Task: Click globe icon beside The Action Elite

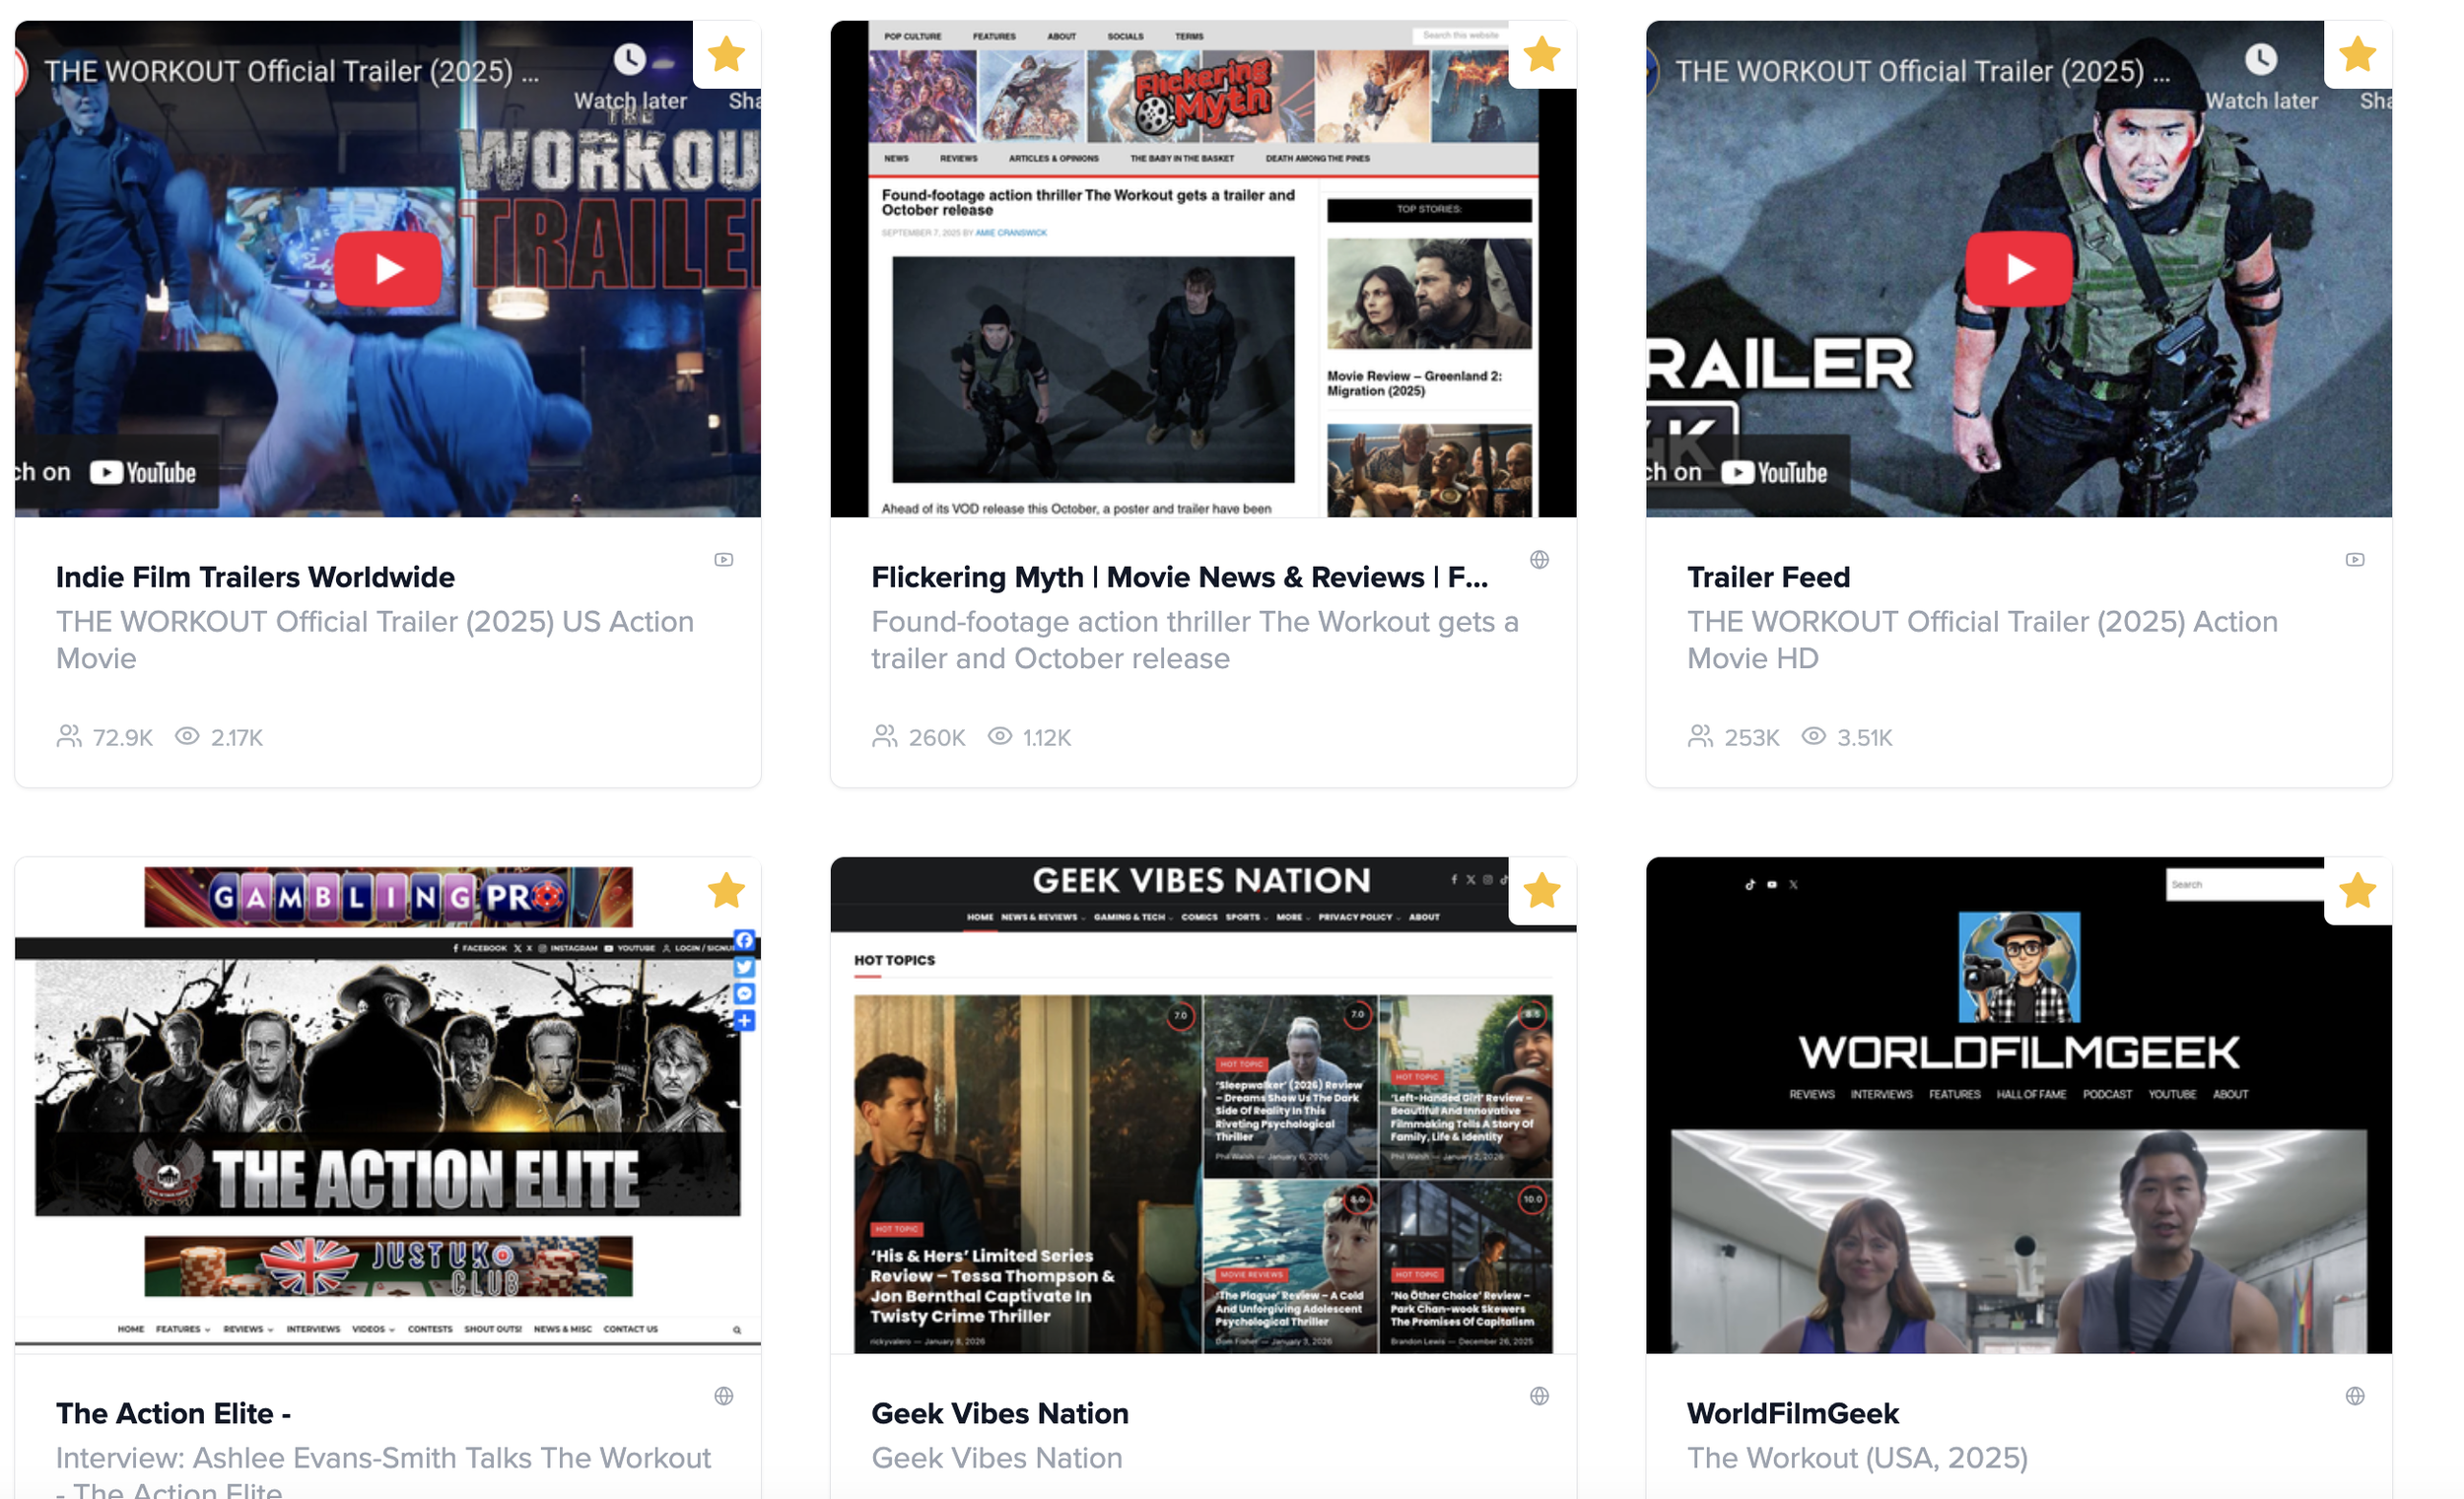Action: 724,1396
